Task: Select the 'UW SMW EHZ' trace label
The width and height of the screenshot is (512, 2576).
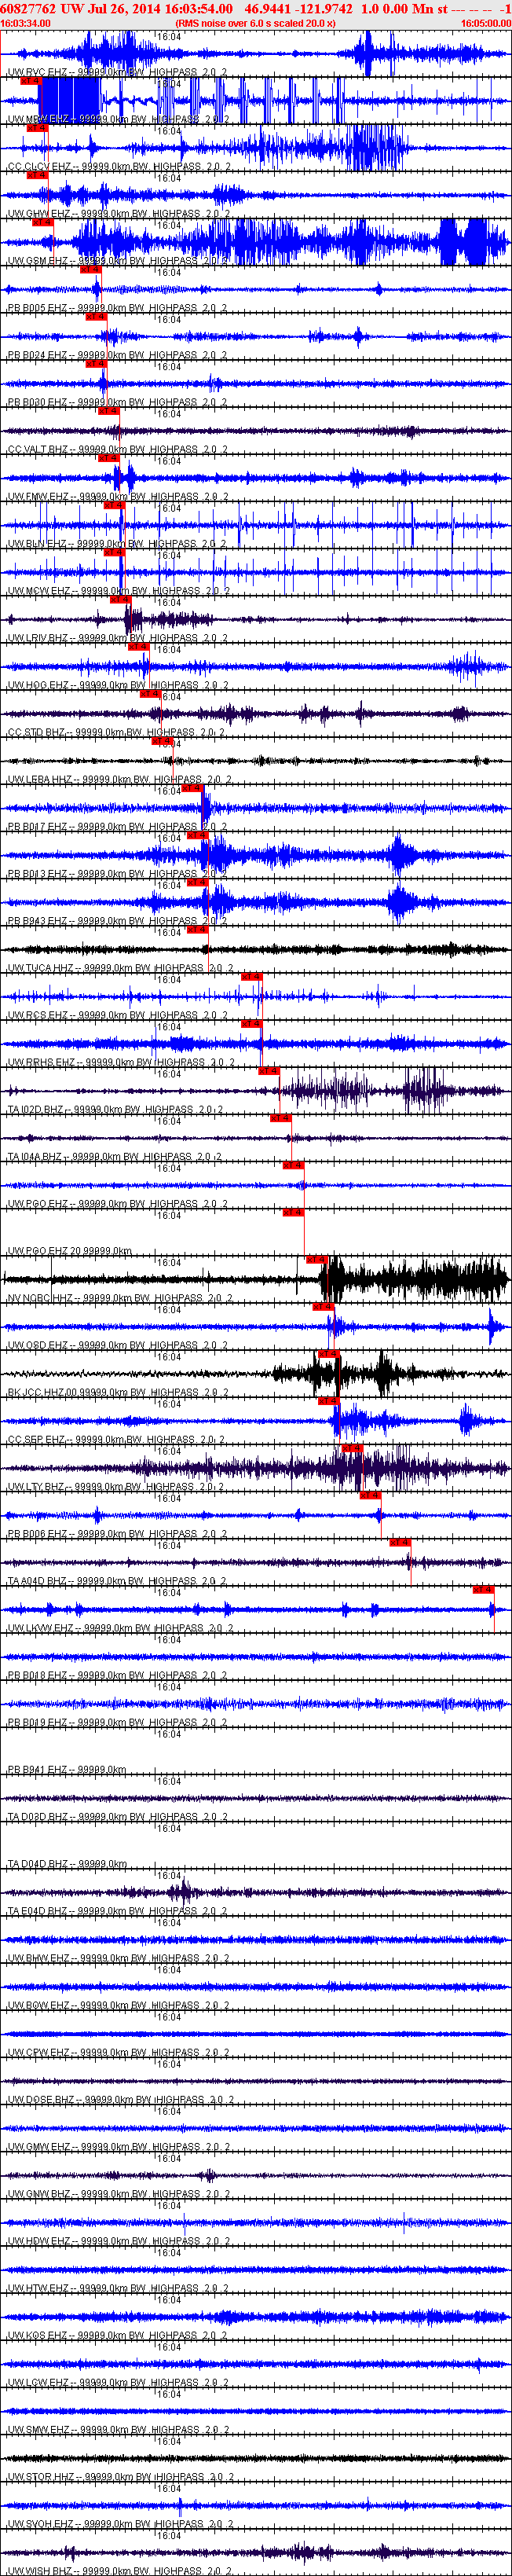Action: click(118, 2431)
